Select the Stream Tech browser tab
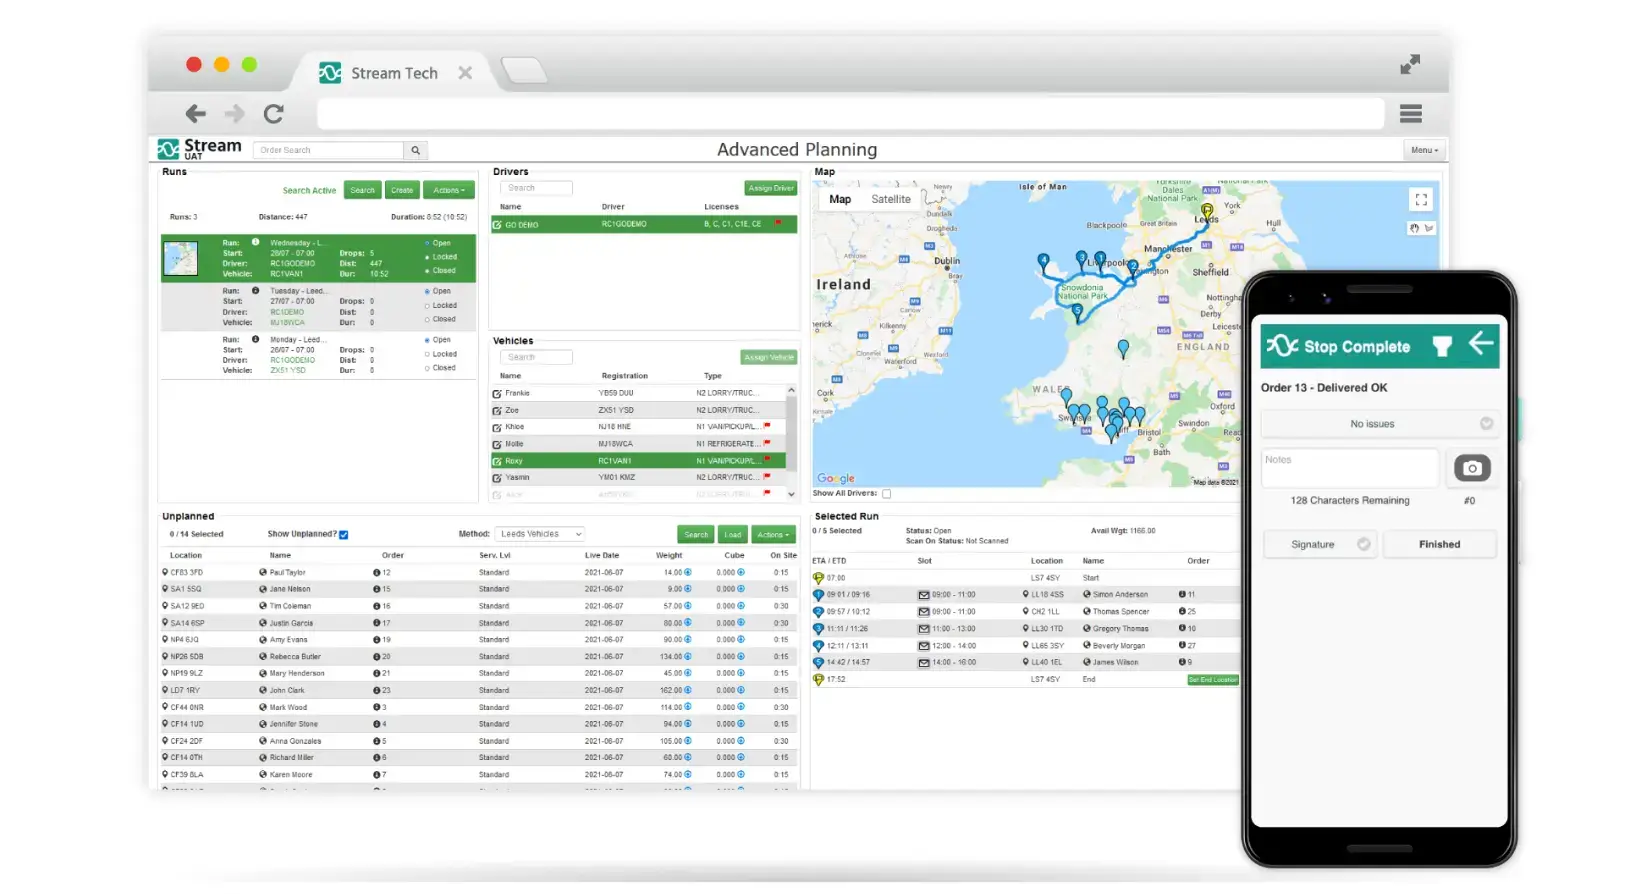The image size is (1625, 894). pos(394,73)
